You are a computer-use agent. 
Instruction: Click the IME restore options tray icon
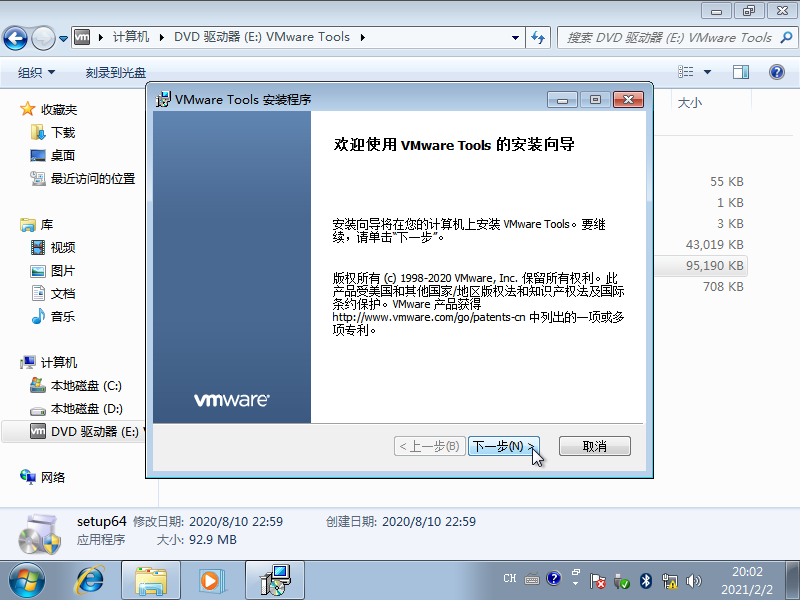click(x=576, y=572)
